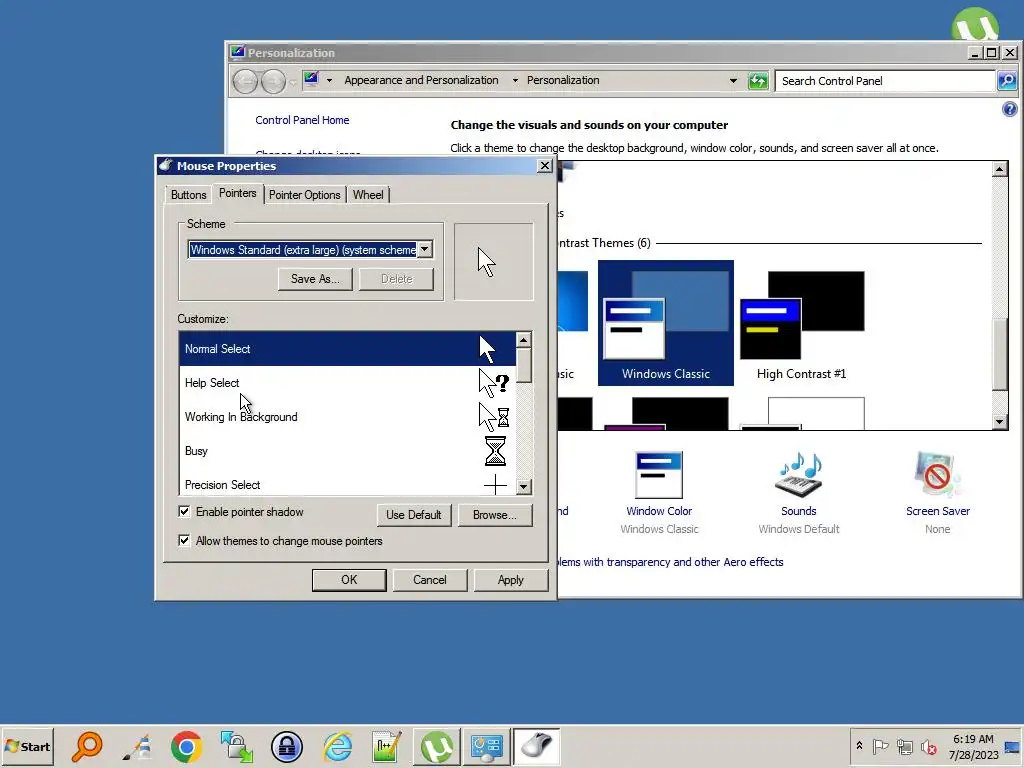
Task: Select the Windows Classic theme
Action: pos(665,323)
